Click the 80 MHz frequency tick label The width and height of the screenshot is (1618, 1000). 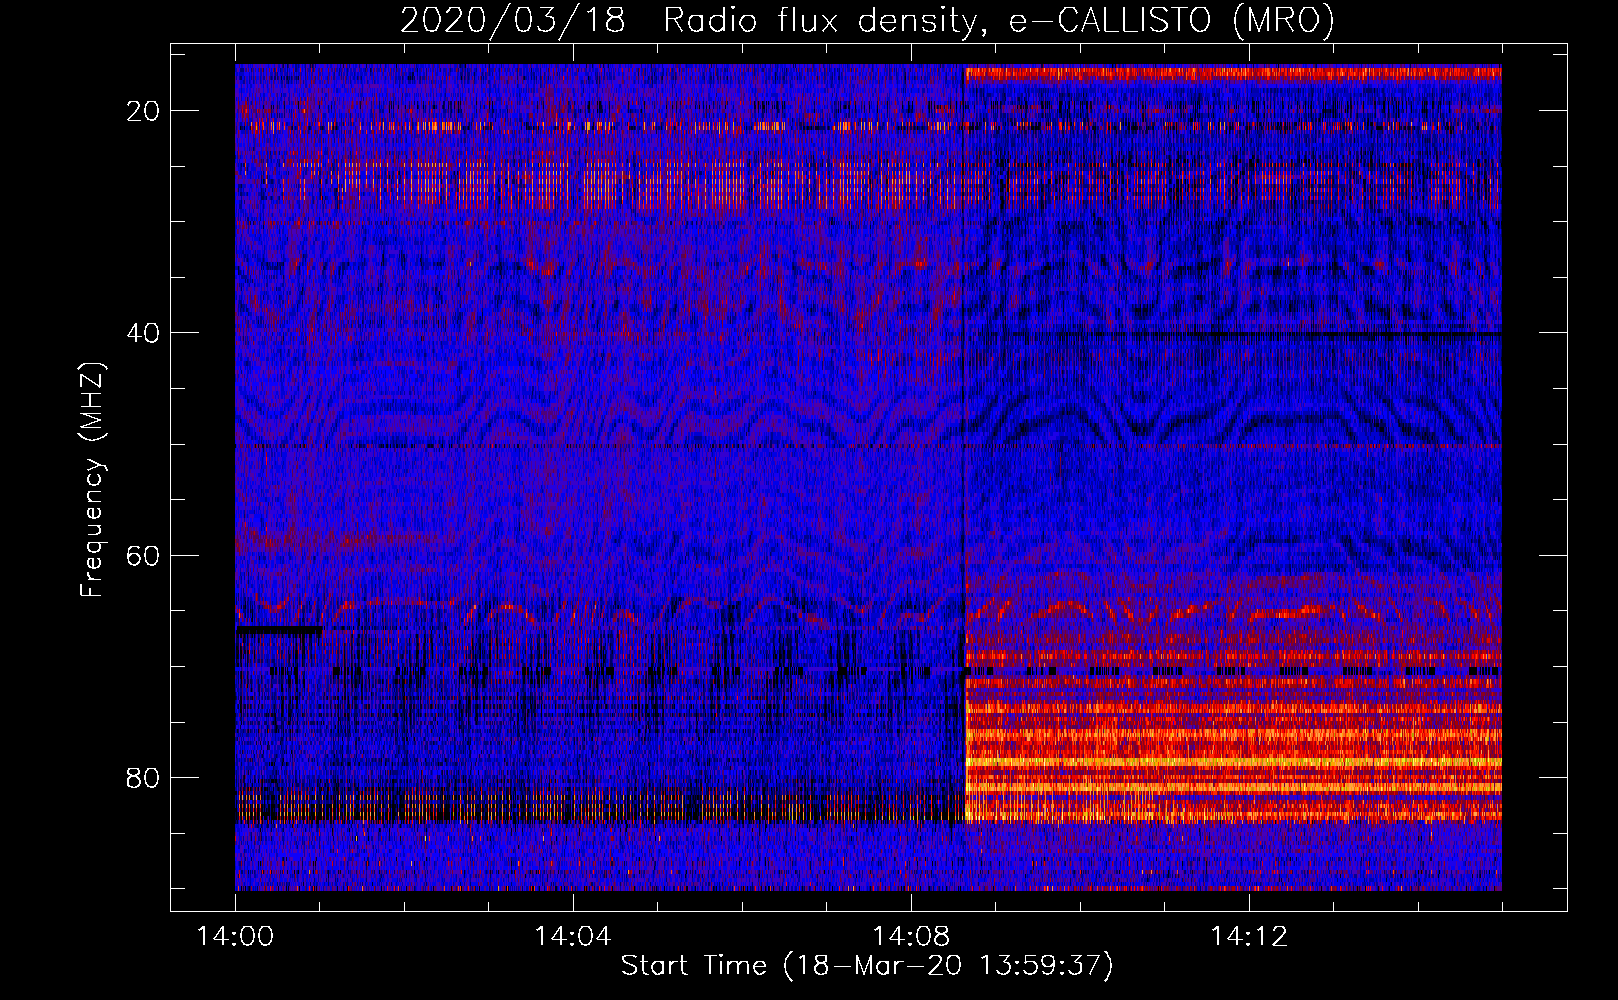144,778
